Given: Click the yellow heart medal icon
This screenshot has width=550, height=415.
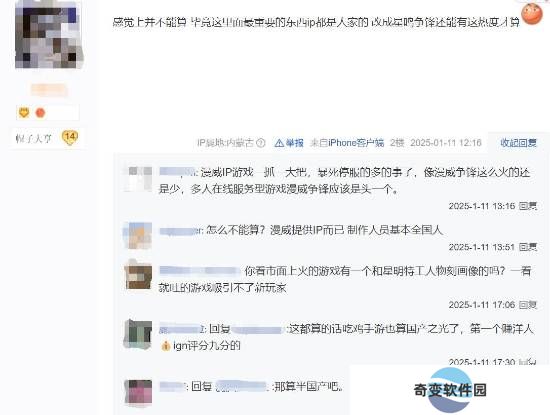Looking at the screenshot, I should click(24, 113).
